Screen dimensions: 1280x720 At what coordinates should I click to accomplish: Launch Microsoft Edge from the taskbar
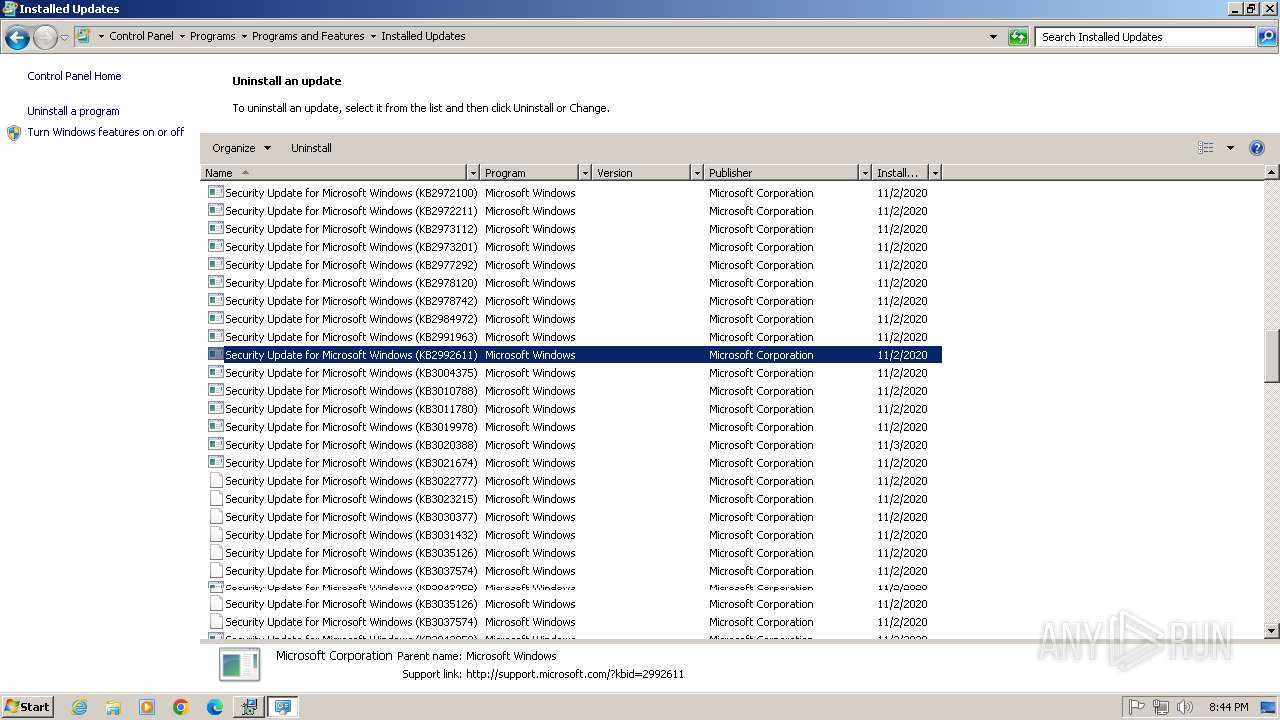pos(215,707)
